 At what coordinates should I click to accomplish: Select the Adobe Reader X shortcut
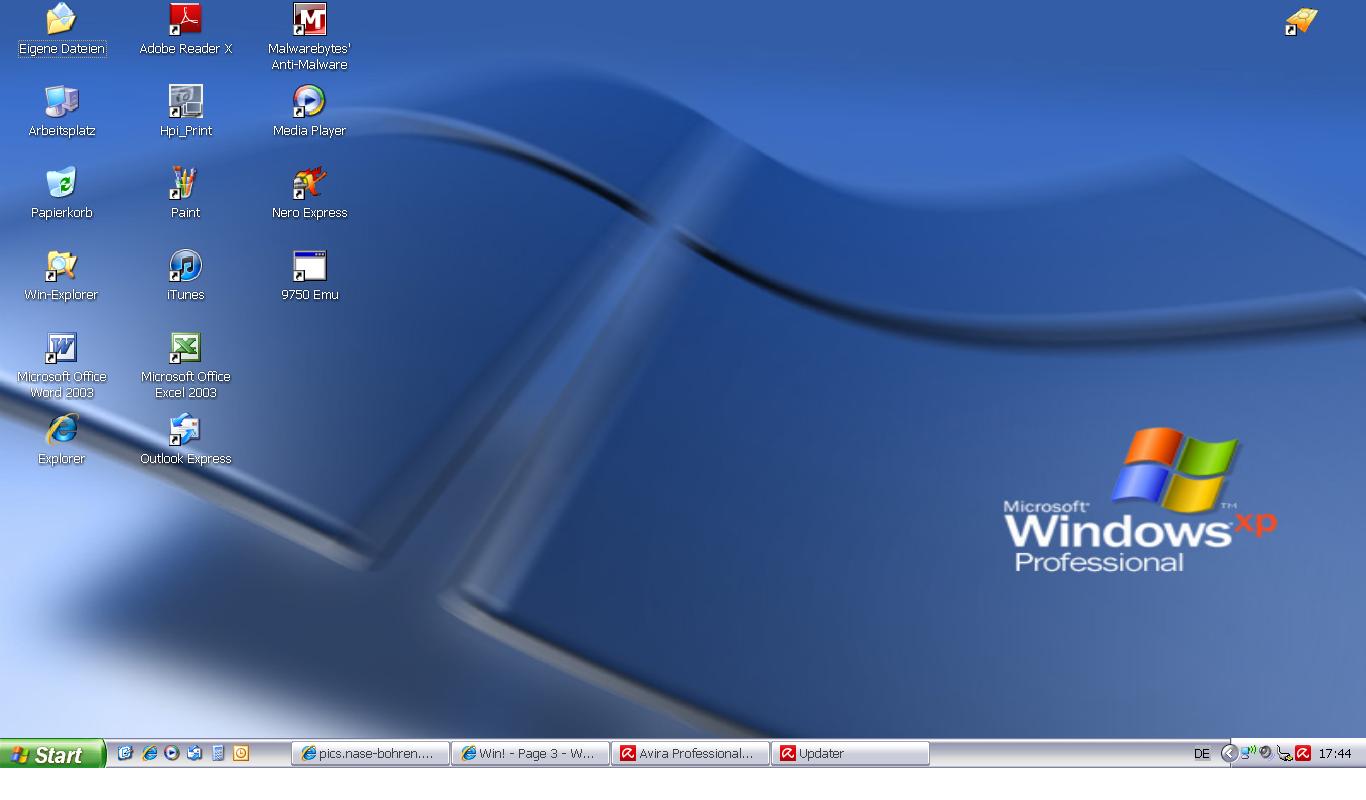pyautogui.click(x=185, y=29)
